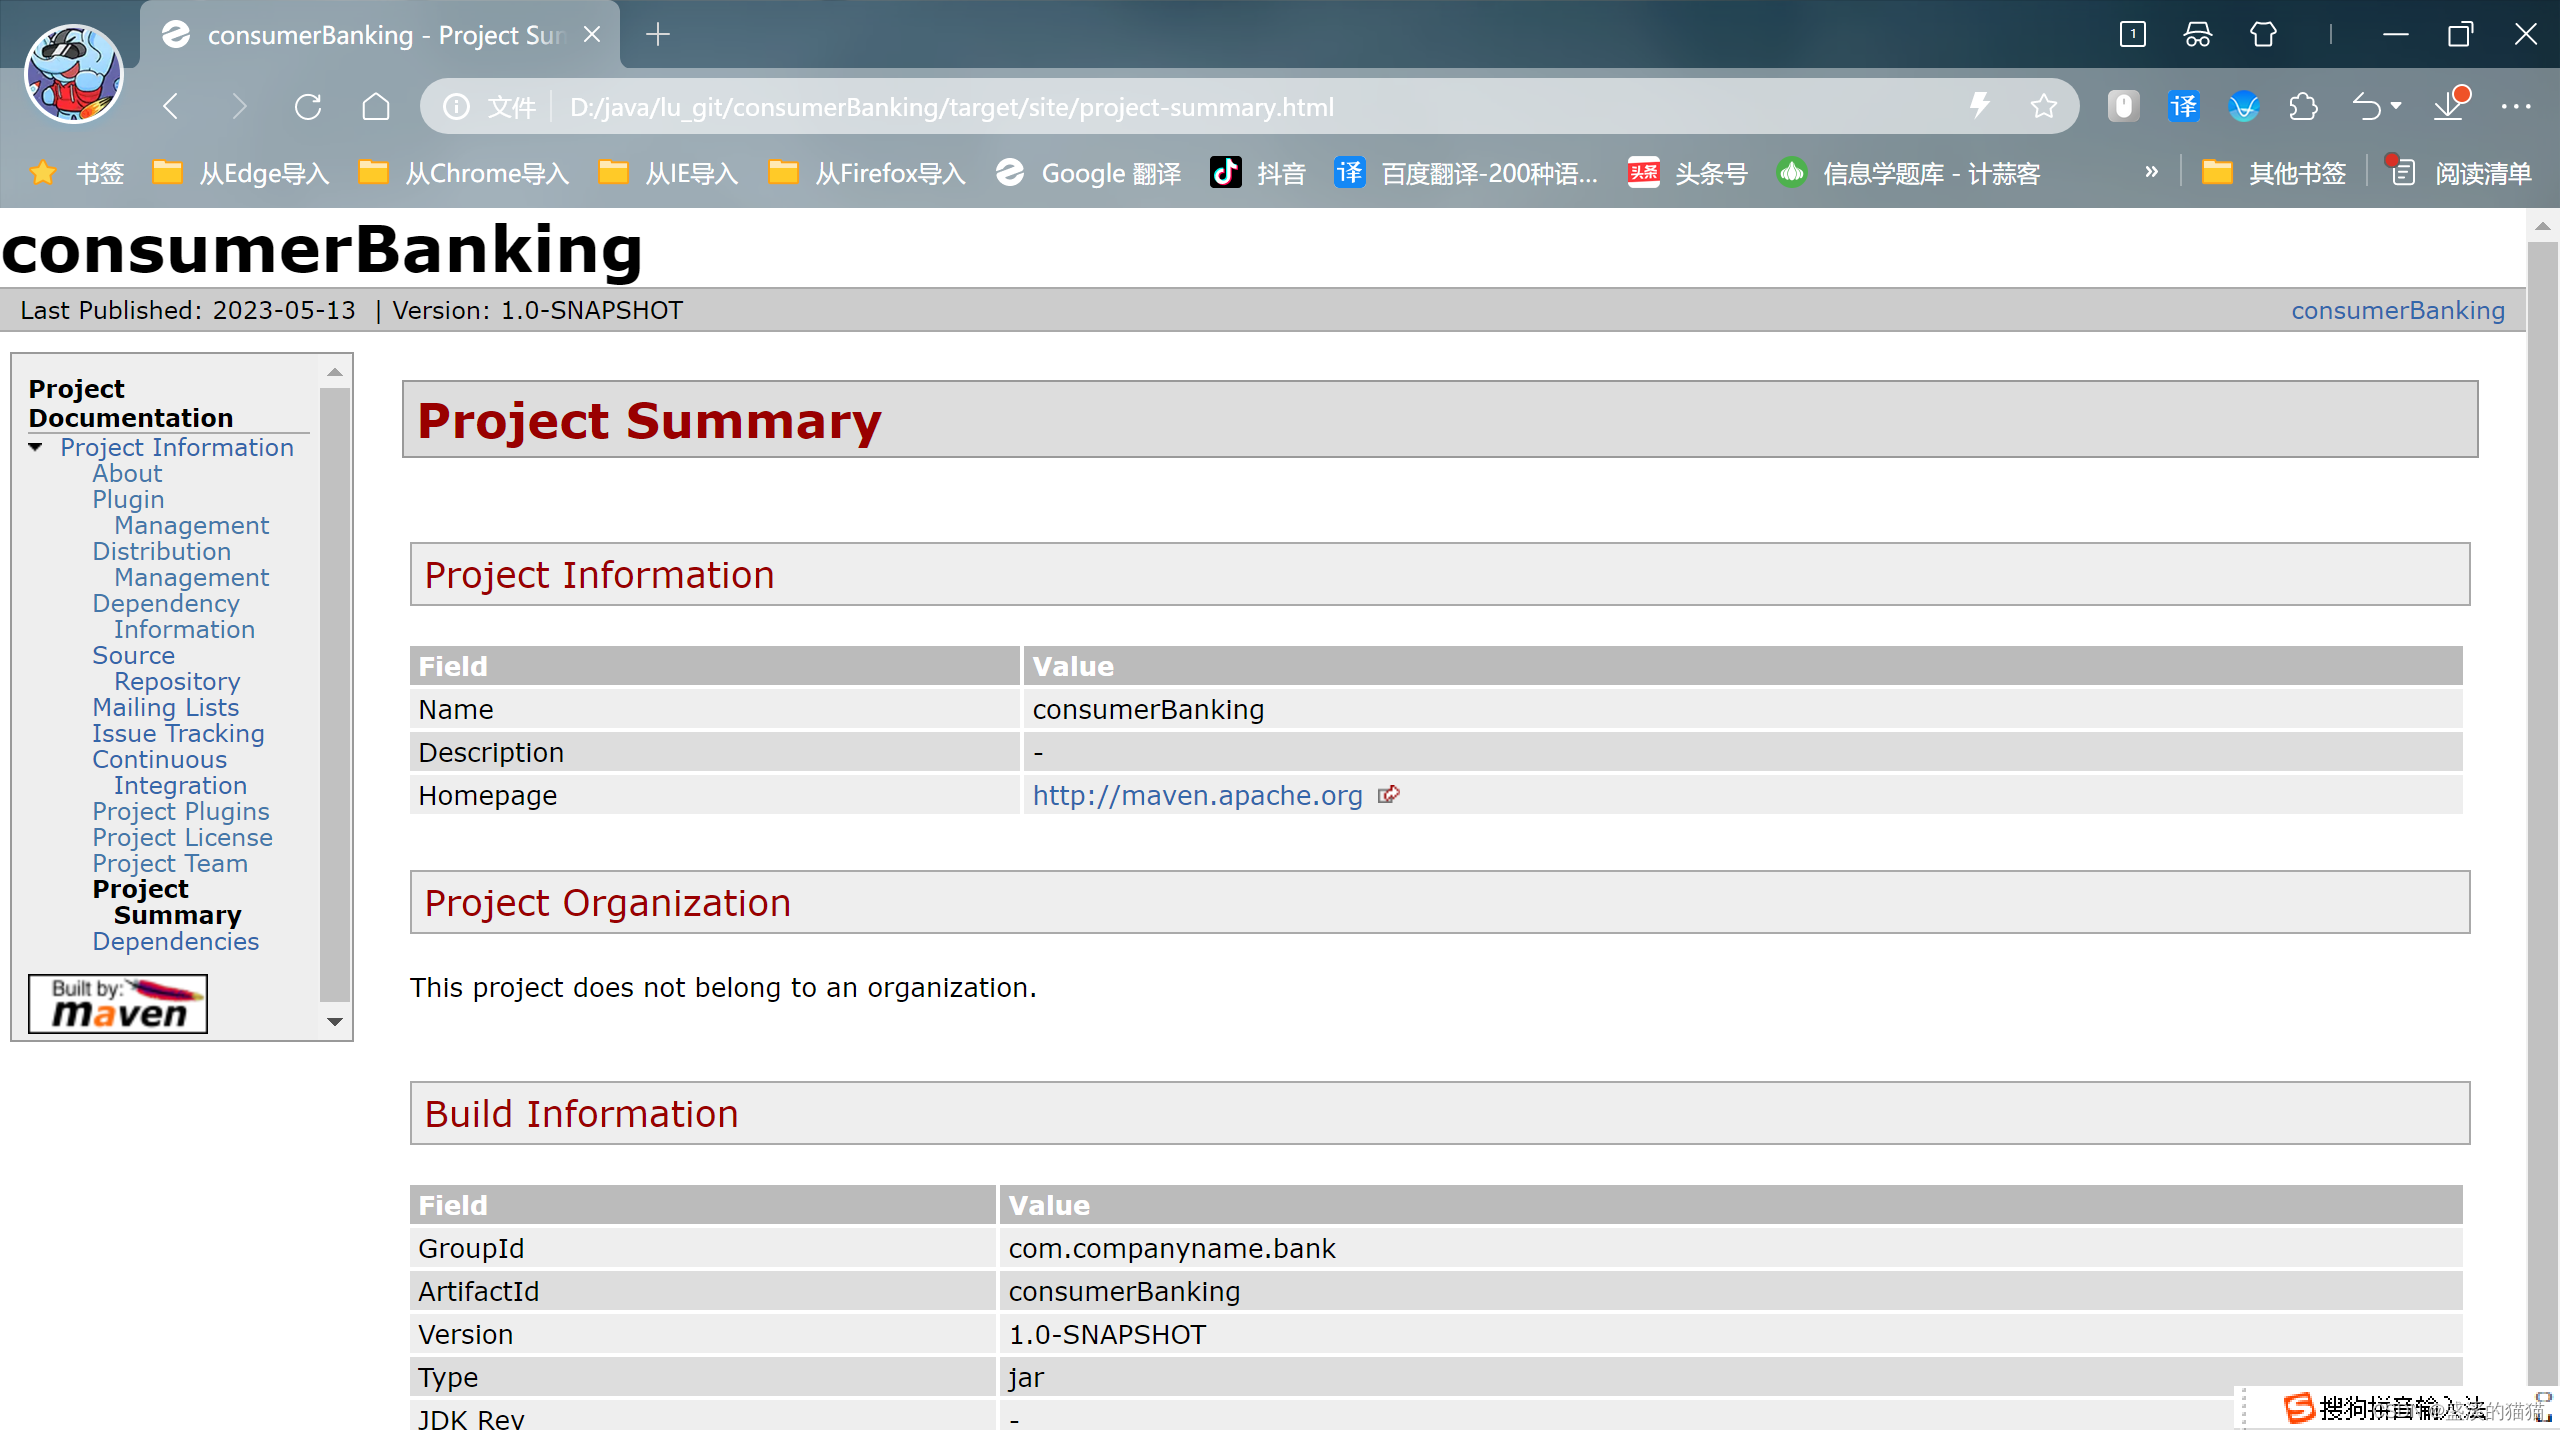This screenshot has height=1430, width=2560.
Task: Open the Project License sidebar link
Action: (x=182, y=838)
